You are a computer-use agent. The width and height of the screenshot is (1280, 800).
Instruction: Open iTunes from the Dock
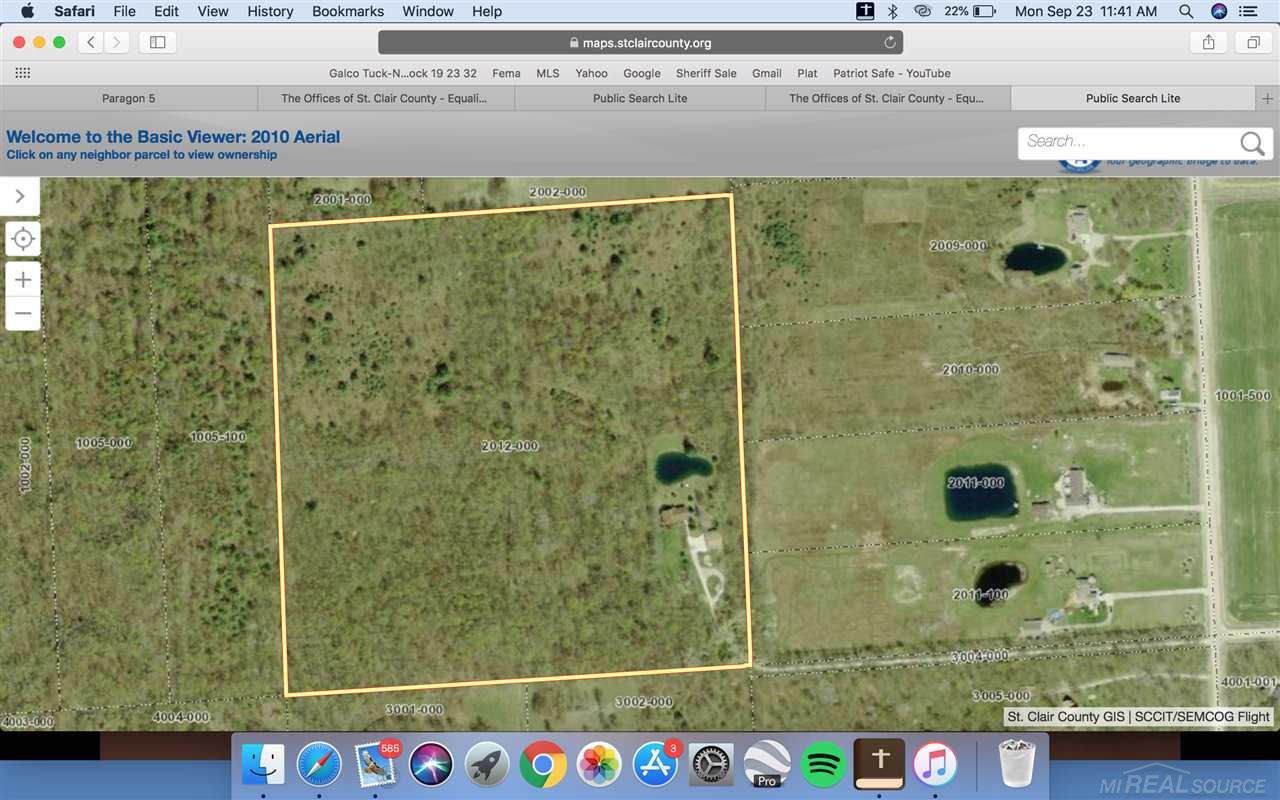click(935, 765)
